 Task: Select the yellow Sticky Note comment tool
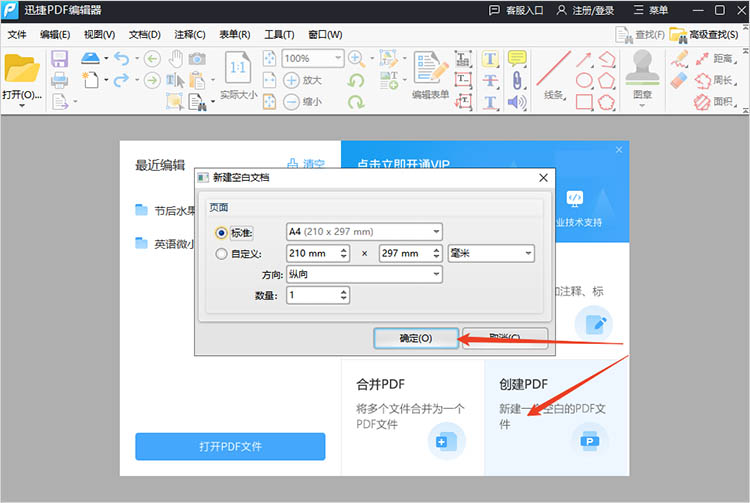[517, 59]
